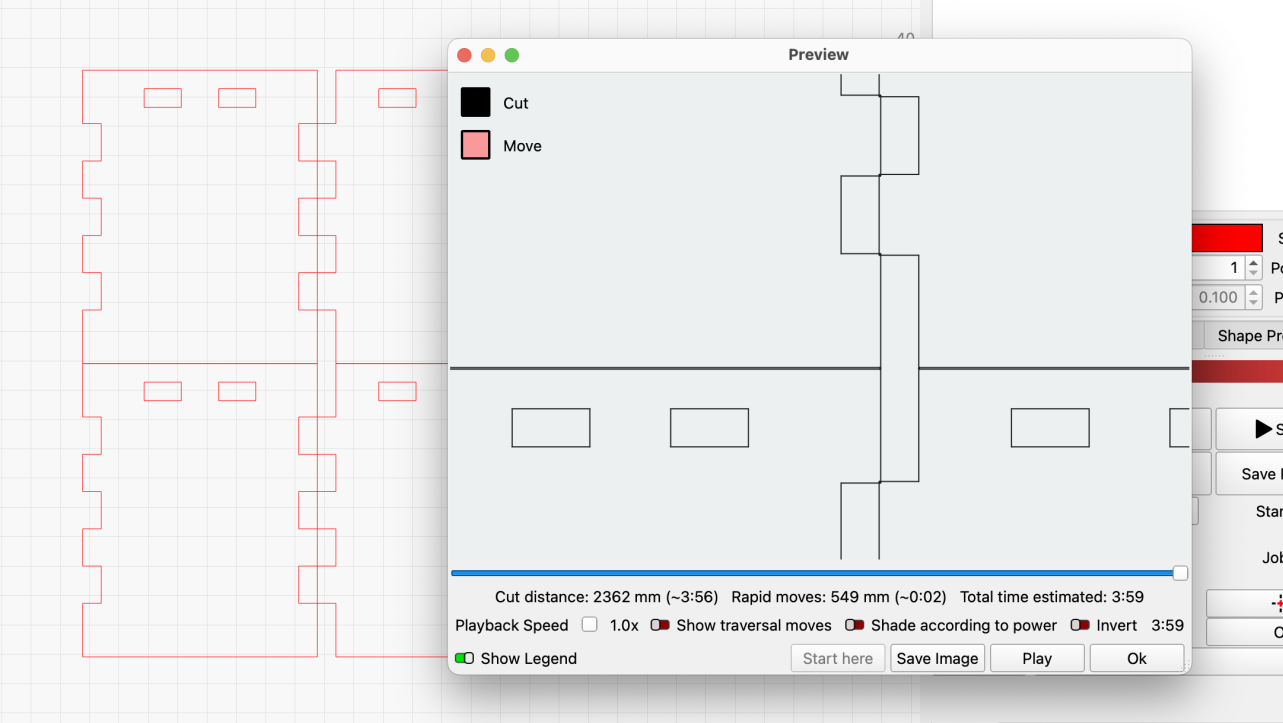The image size is (1283, 723).
Task: Click the pink Move legend swatch
Action: [475, 145]
